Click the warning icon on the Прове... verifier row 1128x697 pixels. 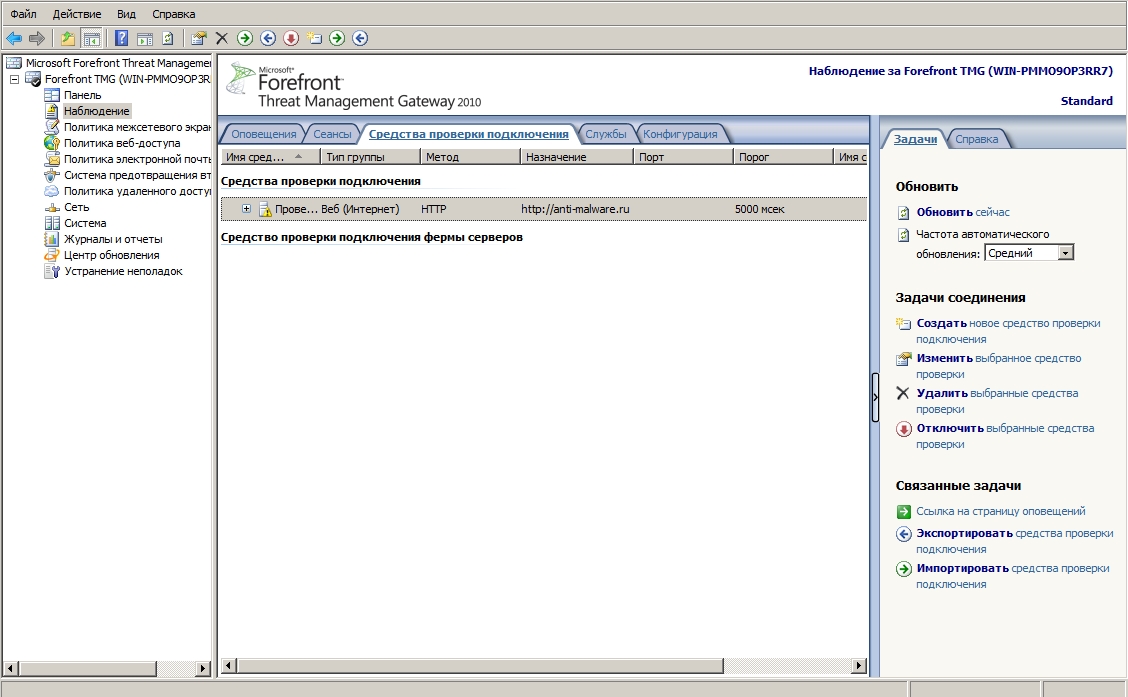tap(265, 209)
